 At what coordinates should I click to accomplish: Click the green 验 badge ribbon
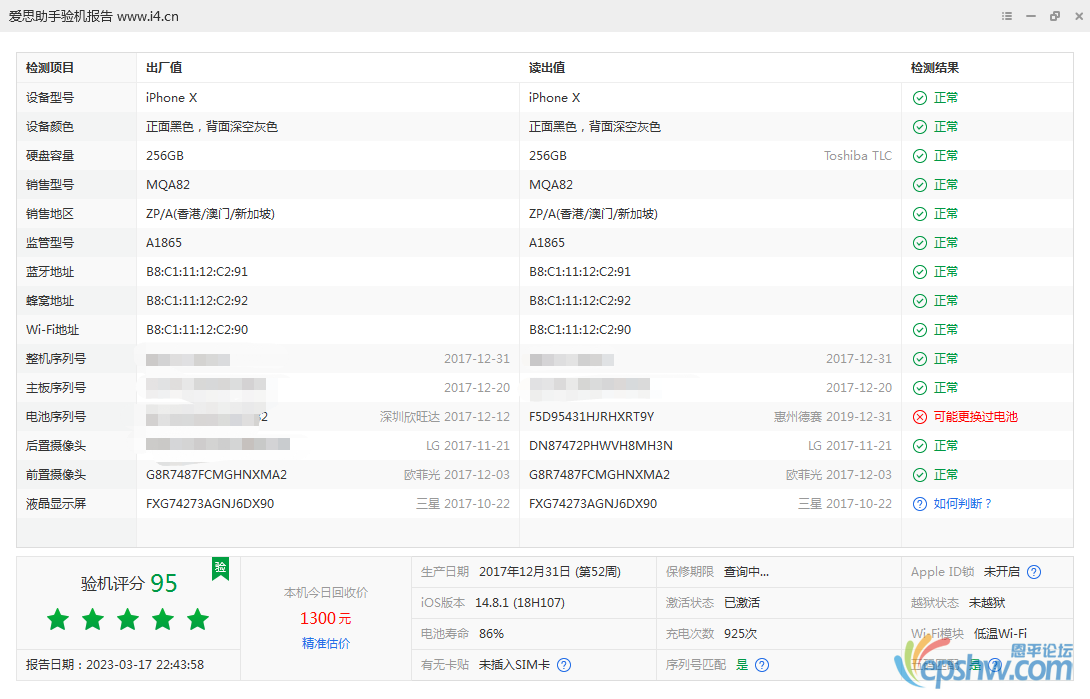[x=220, y=568]
